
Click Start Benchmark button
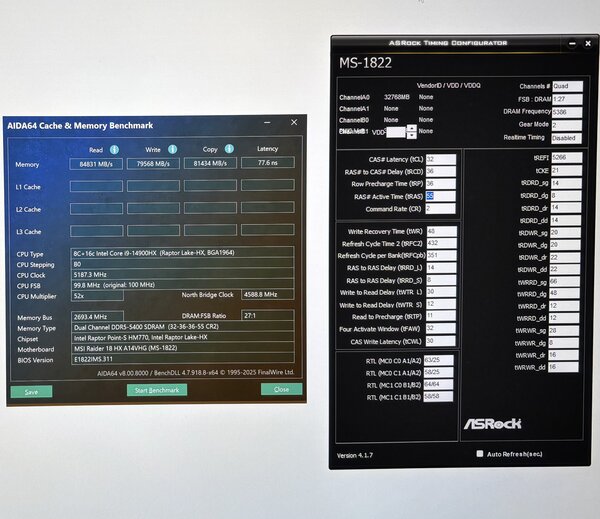(x=157, y=390)
